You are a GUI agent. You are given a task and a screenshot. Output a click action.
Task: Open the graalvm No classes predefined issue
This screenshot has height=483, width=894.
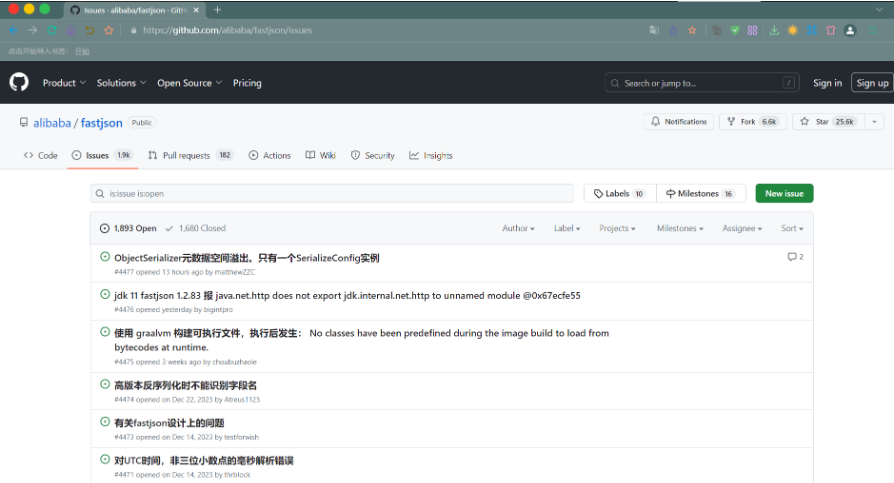361,340
